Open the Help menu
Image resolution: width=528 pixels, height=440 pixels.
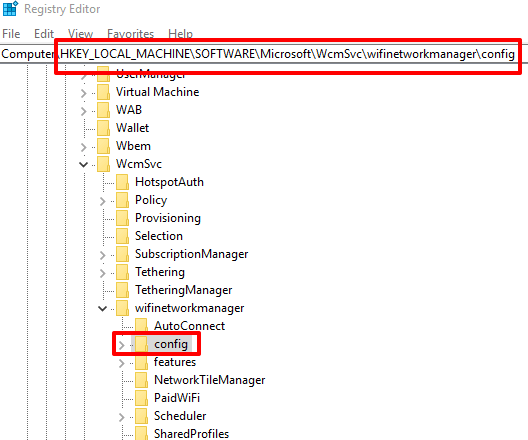coord(180,34)
